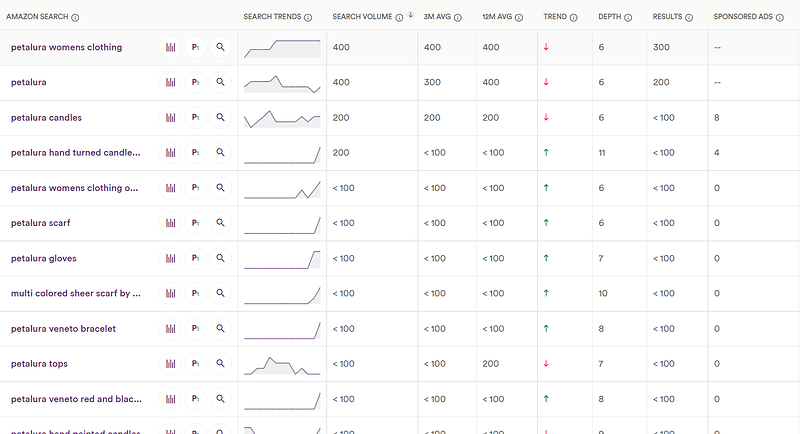This screenshot has width=800, height=434.
Task: Open keyword petalura womens clothing o...
Action: (x=74, y=188)
